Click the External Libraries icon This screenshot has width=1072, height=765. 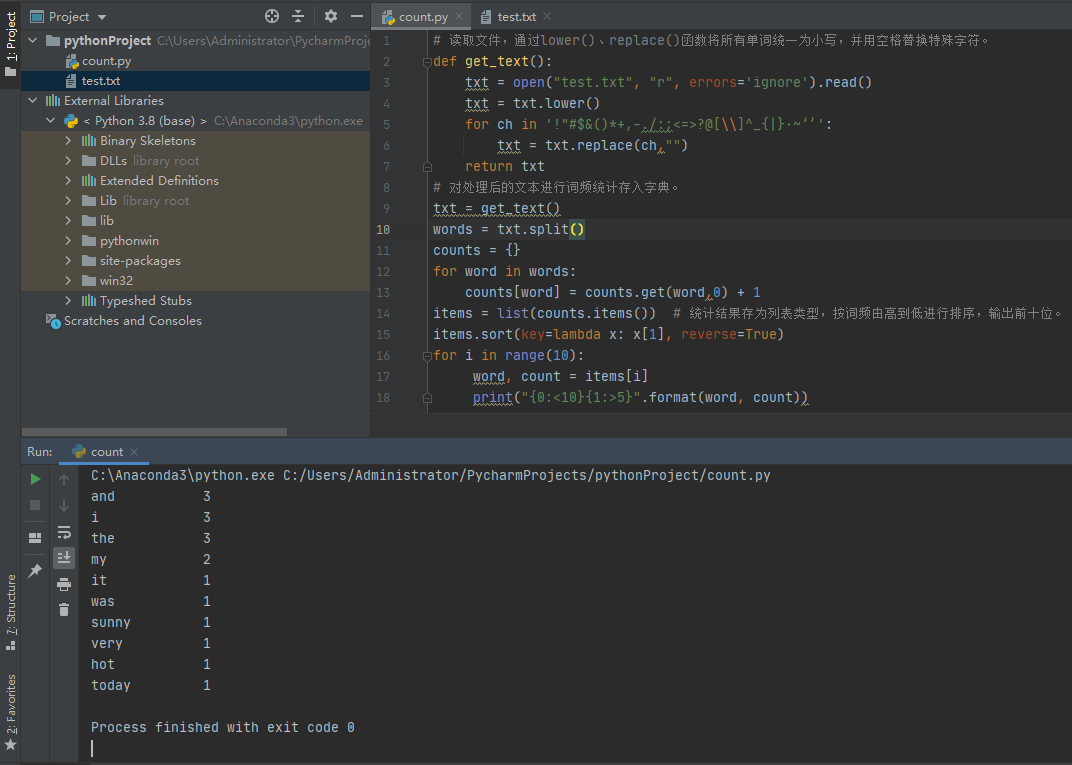point(53,100)
